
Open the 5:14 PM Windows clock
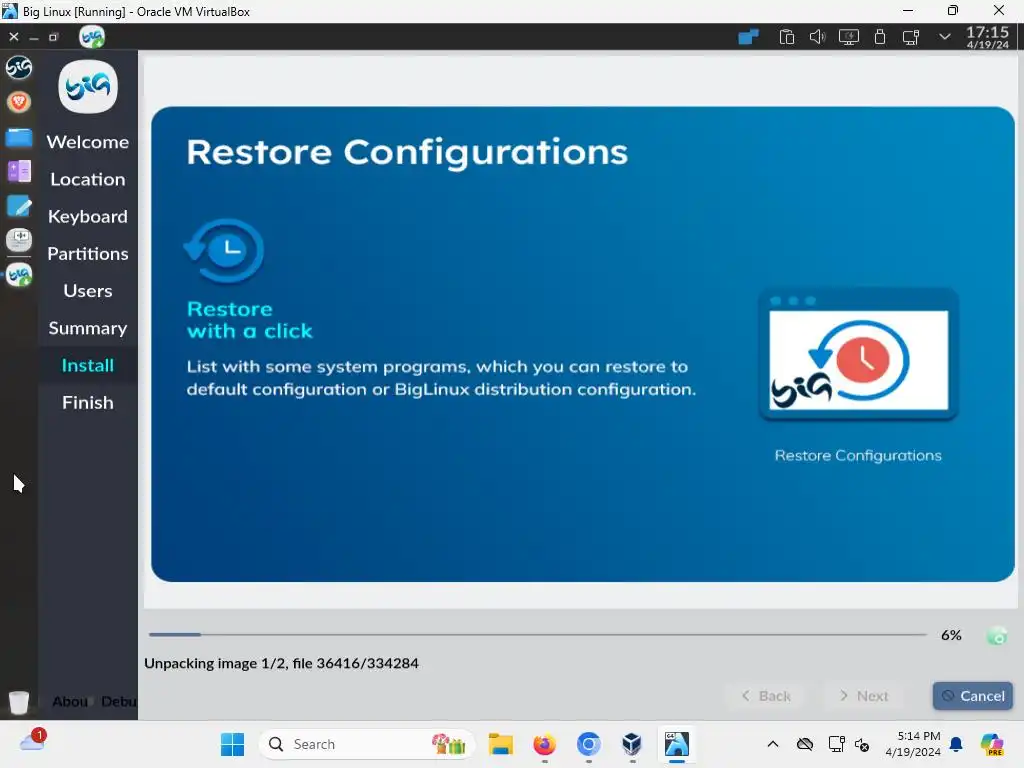tap(914, 744)
